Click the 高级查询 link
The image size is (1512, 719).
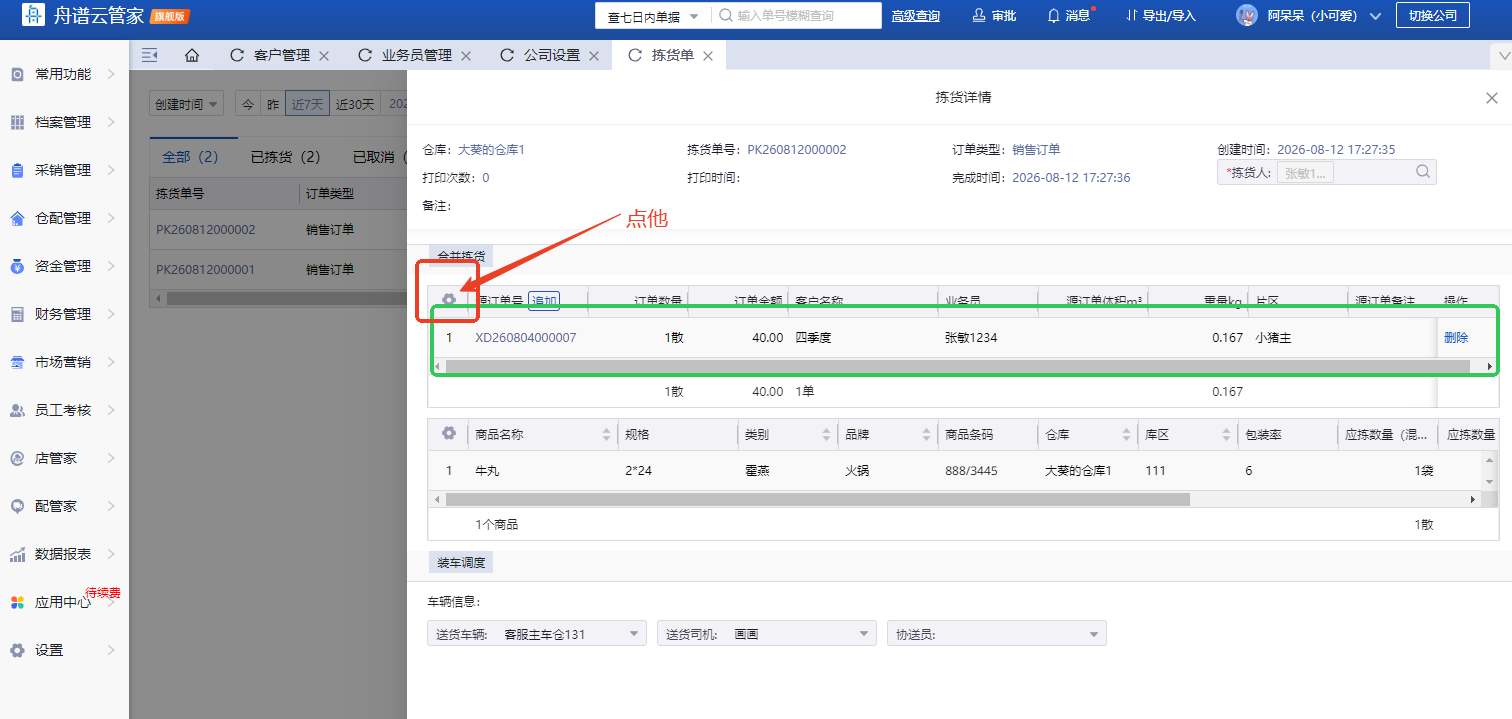[915, 16]
